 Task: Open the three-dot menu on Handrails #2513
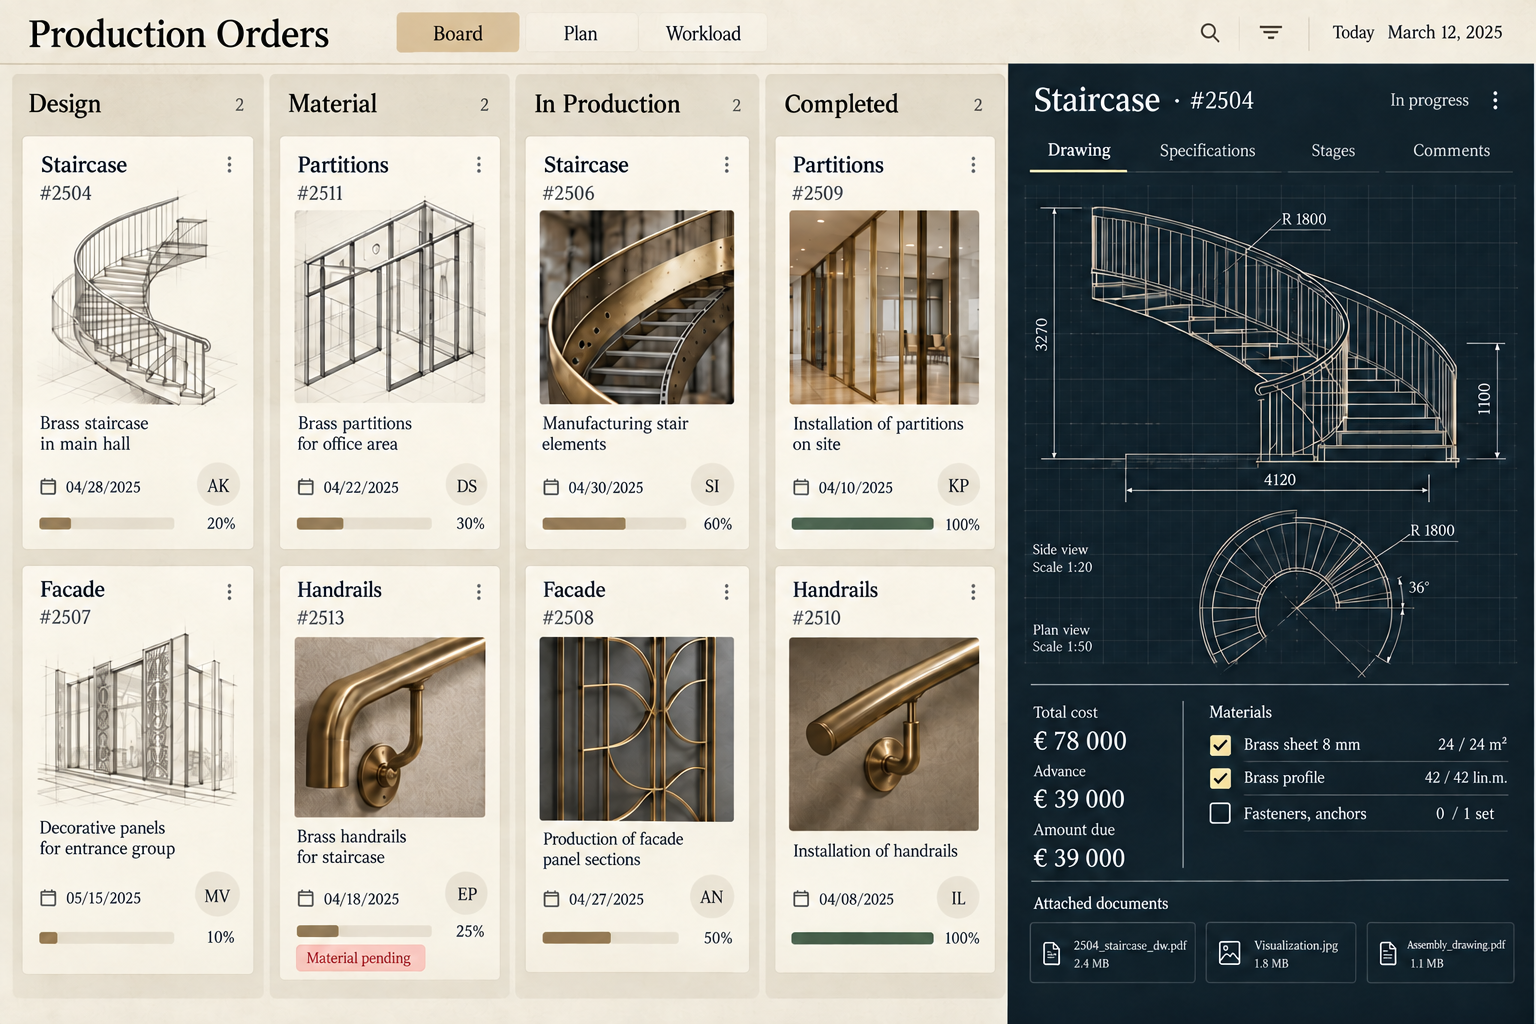pos(479,592)
